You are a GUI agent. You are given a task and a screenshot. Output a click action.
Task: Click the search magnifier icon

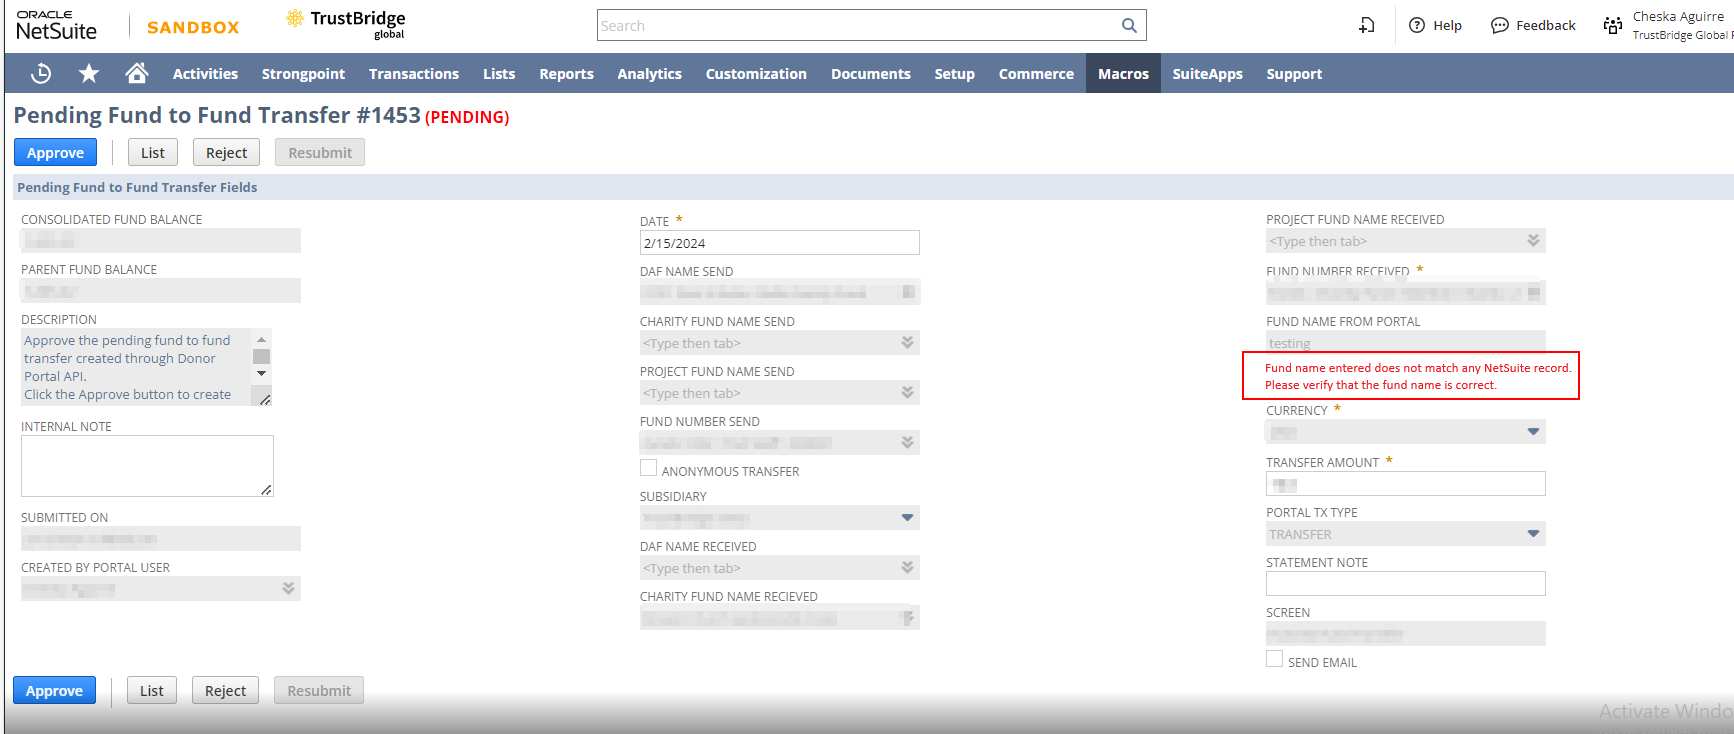(1129, 26)
